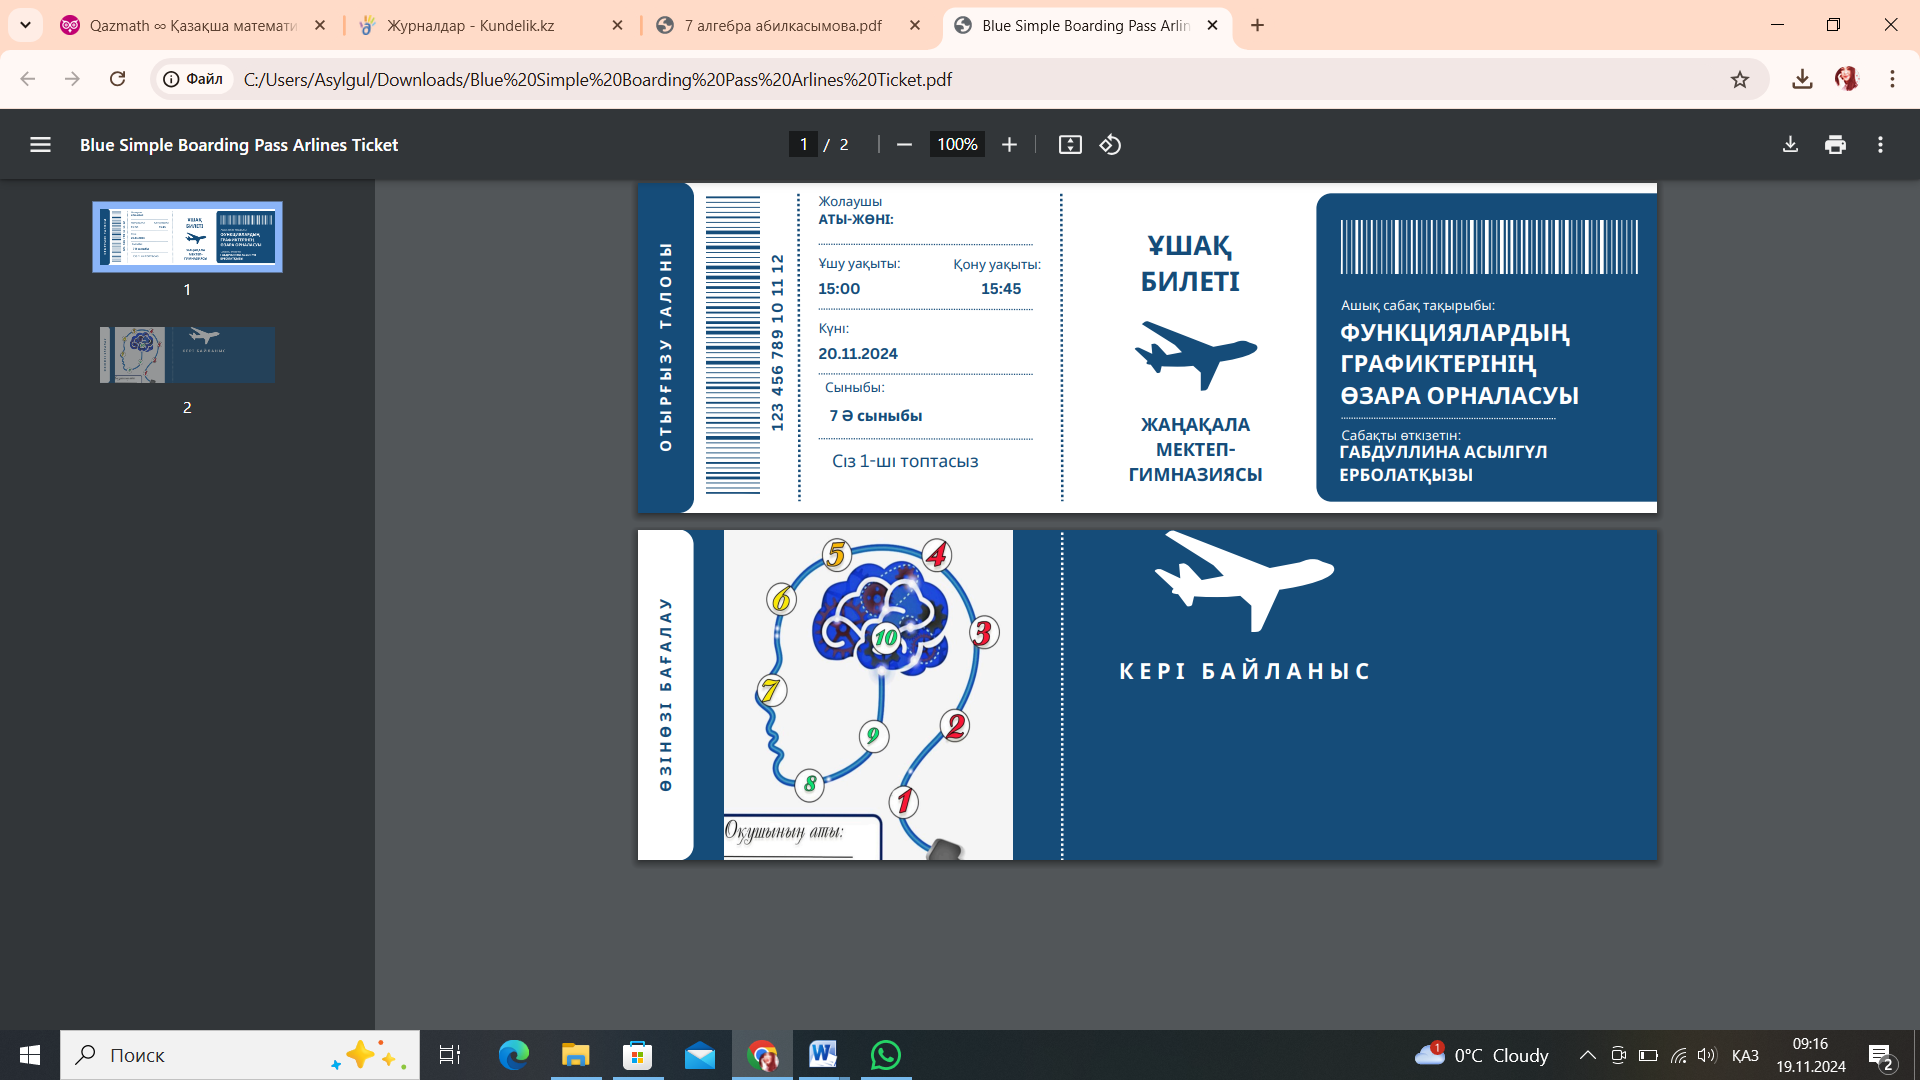Switch to Журналдар - Kundelik.kz tab

[x=470, y=25]
